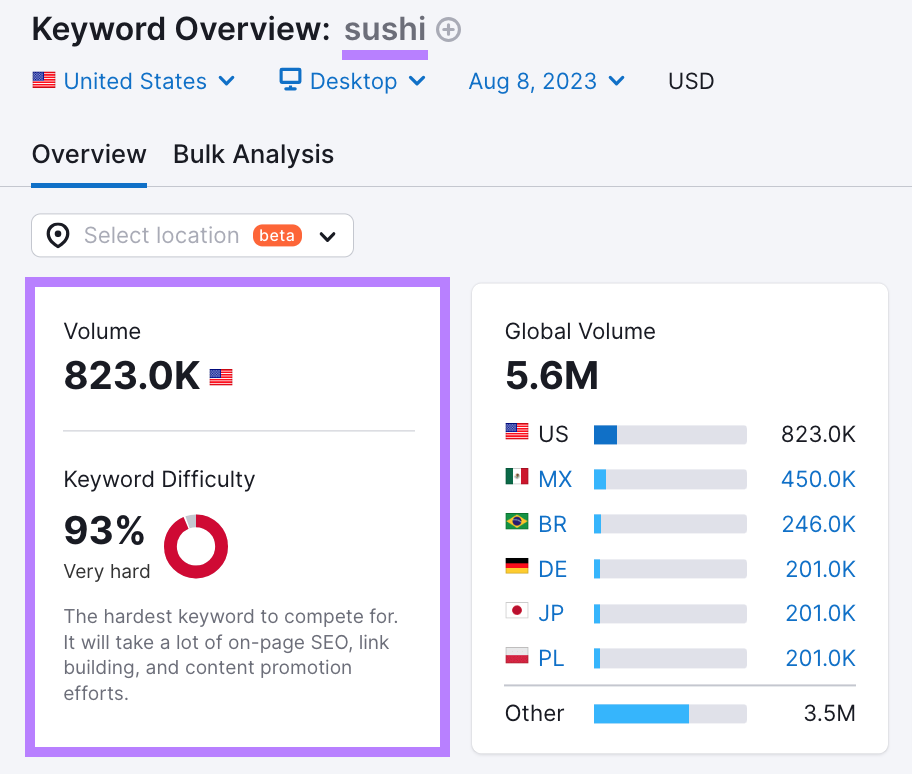Open the DE country link
The height and width of the screenshot is (774, 912).
[x=553, y=569]
